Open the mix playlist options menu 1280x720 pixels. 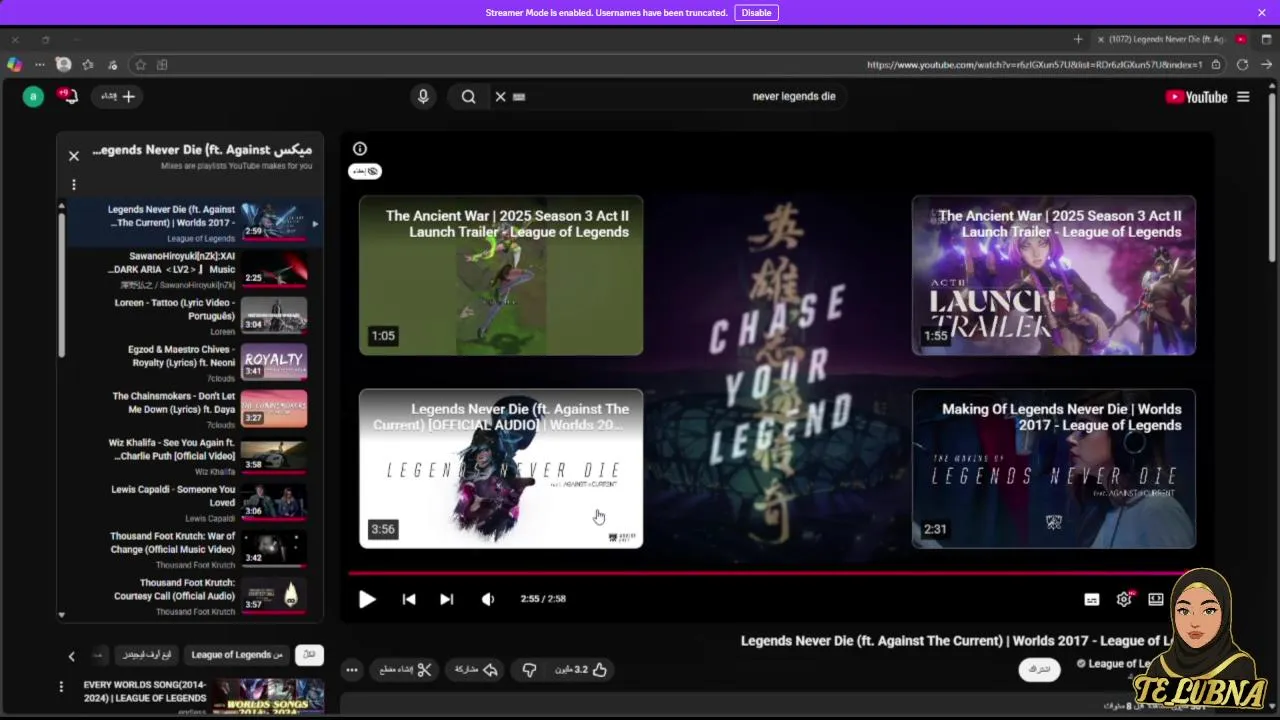click(74, 185)
